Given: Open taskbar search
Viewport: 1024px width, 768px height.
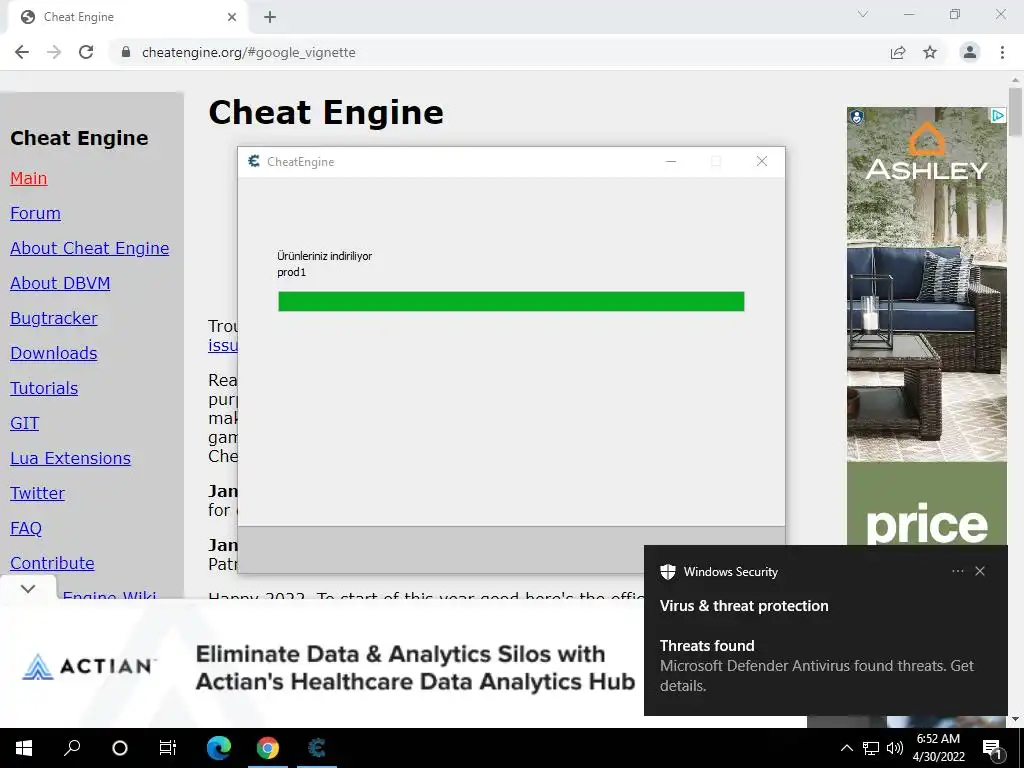Looking at the screenshot, I should (72, 748).
